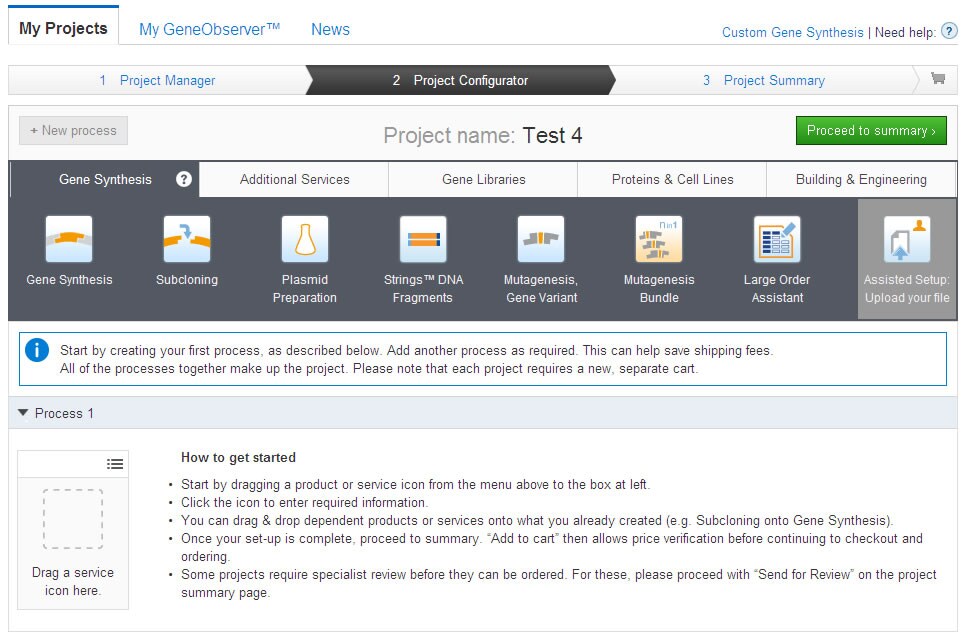The image size is (971, 640).
Task: Select Mutagenesis, Gene Variant icon
Action: pyautogui.click(x=541, y=240)
